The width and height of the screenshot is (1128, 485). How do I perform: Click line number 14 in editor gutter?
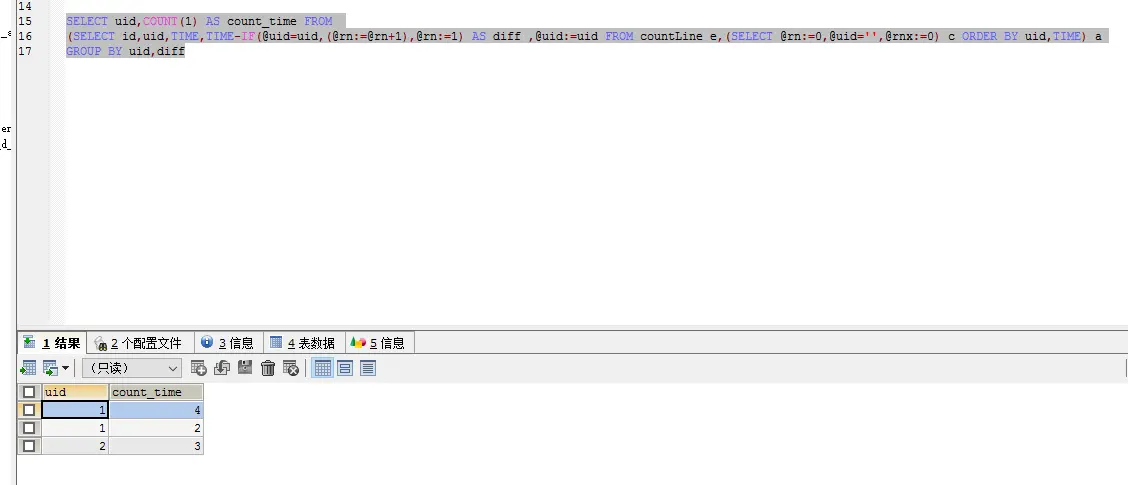(24, 6)
